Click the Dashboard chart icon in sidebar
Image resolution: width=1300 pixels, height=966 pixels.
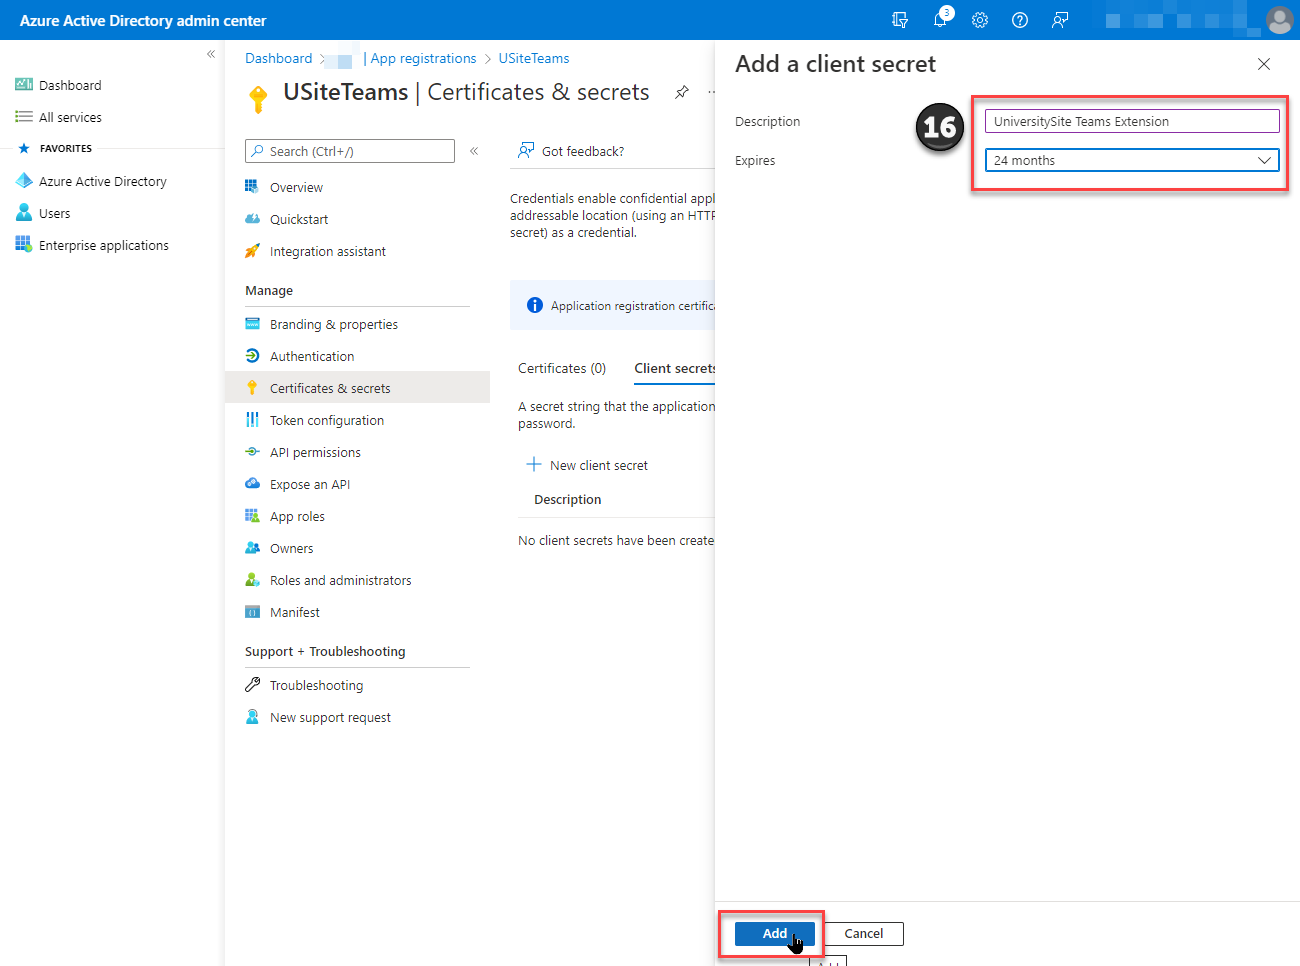(24, 85)
